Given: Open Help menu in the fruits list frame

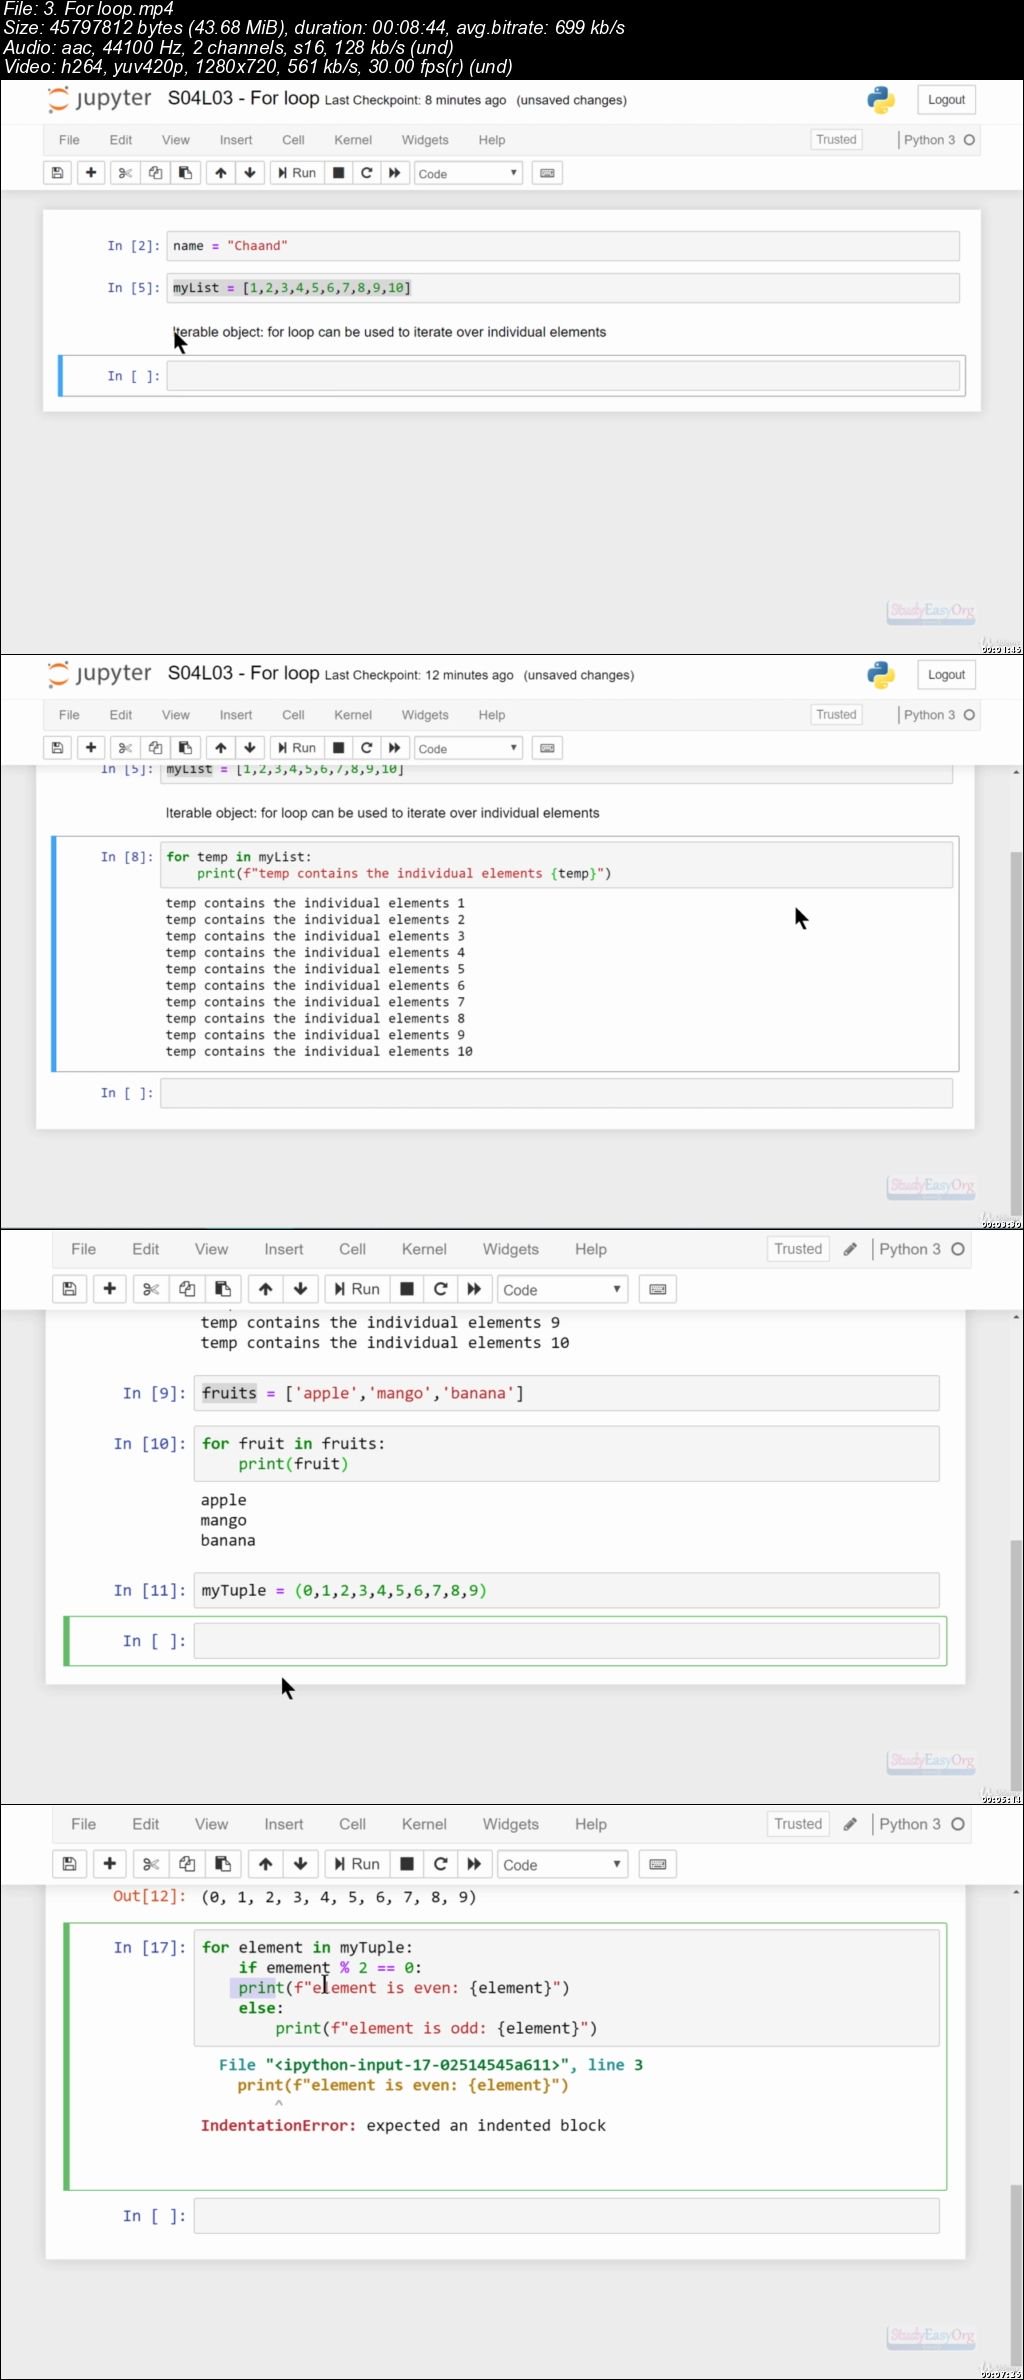Looking at the screenshot, I should [x=591, y=1249].
